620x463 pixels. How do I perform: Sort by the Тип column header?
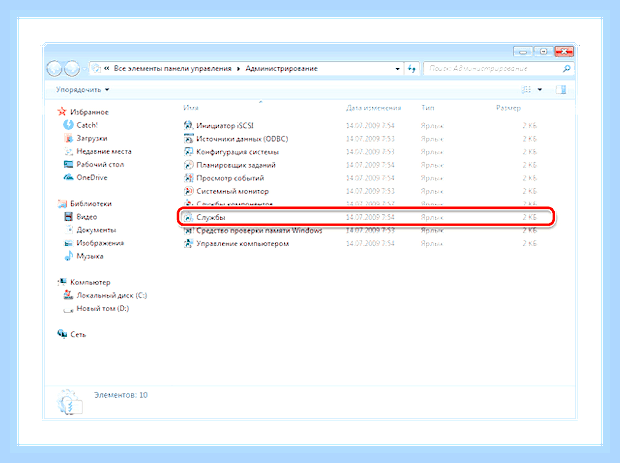tap(428, 108)
